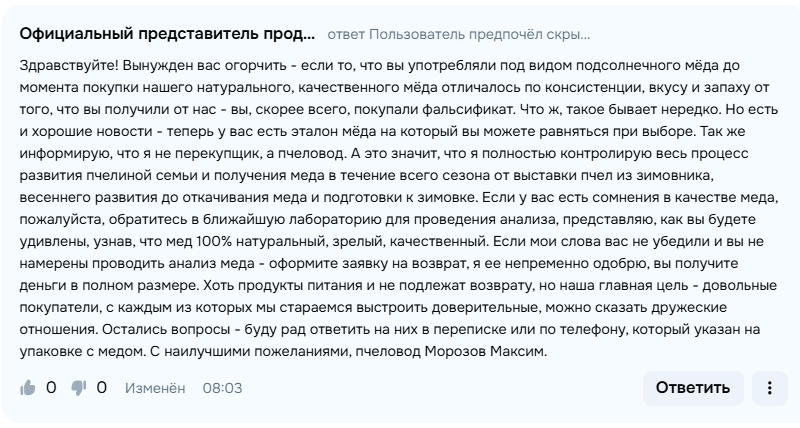Open the three-dot more options menu
Screen dimensions: 800x428
(768, 387)
